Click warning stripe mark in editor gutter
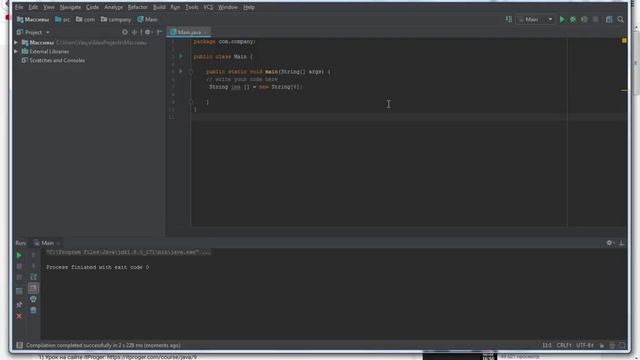 pos(624,90)
